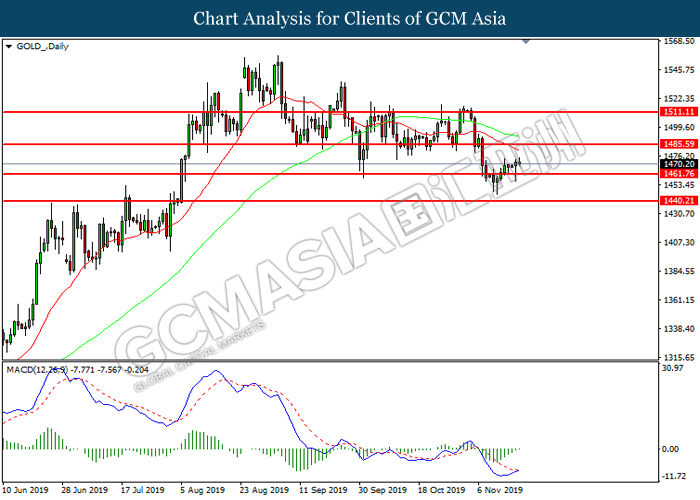Screen dimensions: 700x500
Task: Click the 5 Aug 2019 date label
Action: pyautogui.click(x=202, y=490)
